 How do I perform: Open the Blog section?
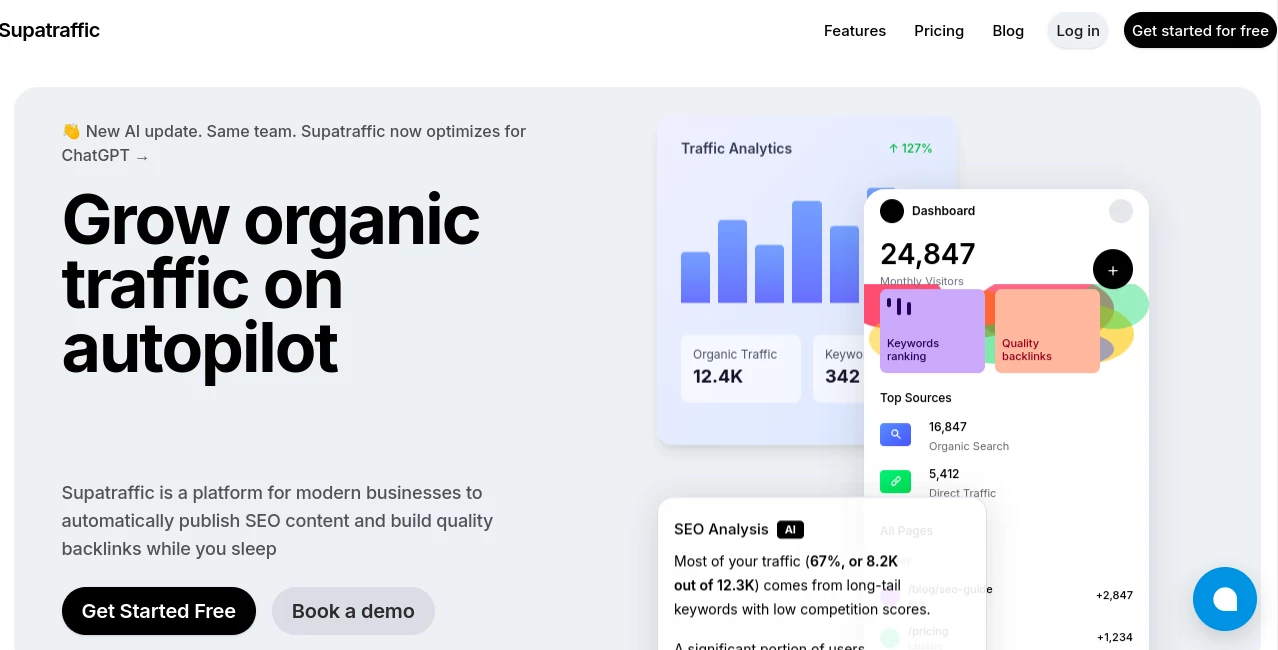1007,31
